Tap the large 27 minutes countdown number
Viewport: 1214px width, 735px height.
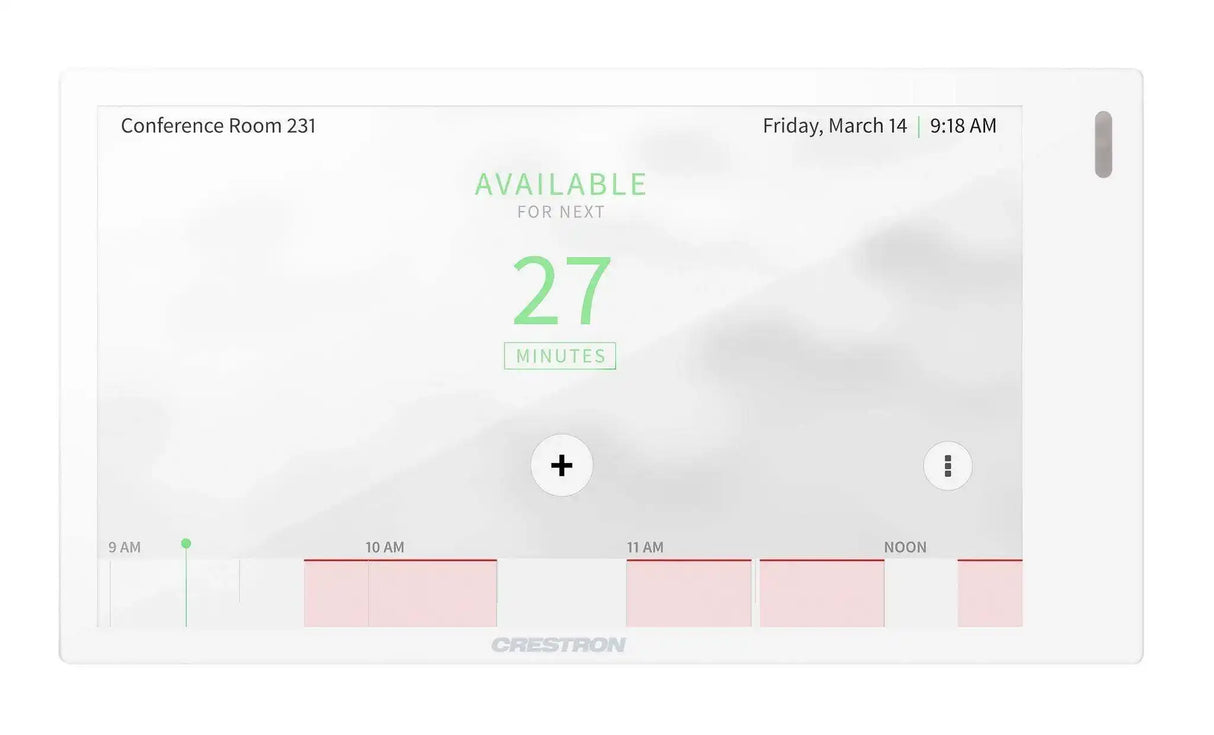tap(561, 291)
